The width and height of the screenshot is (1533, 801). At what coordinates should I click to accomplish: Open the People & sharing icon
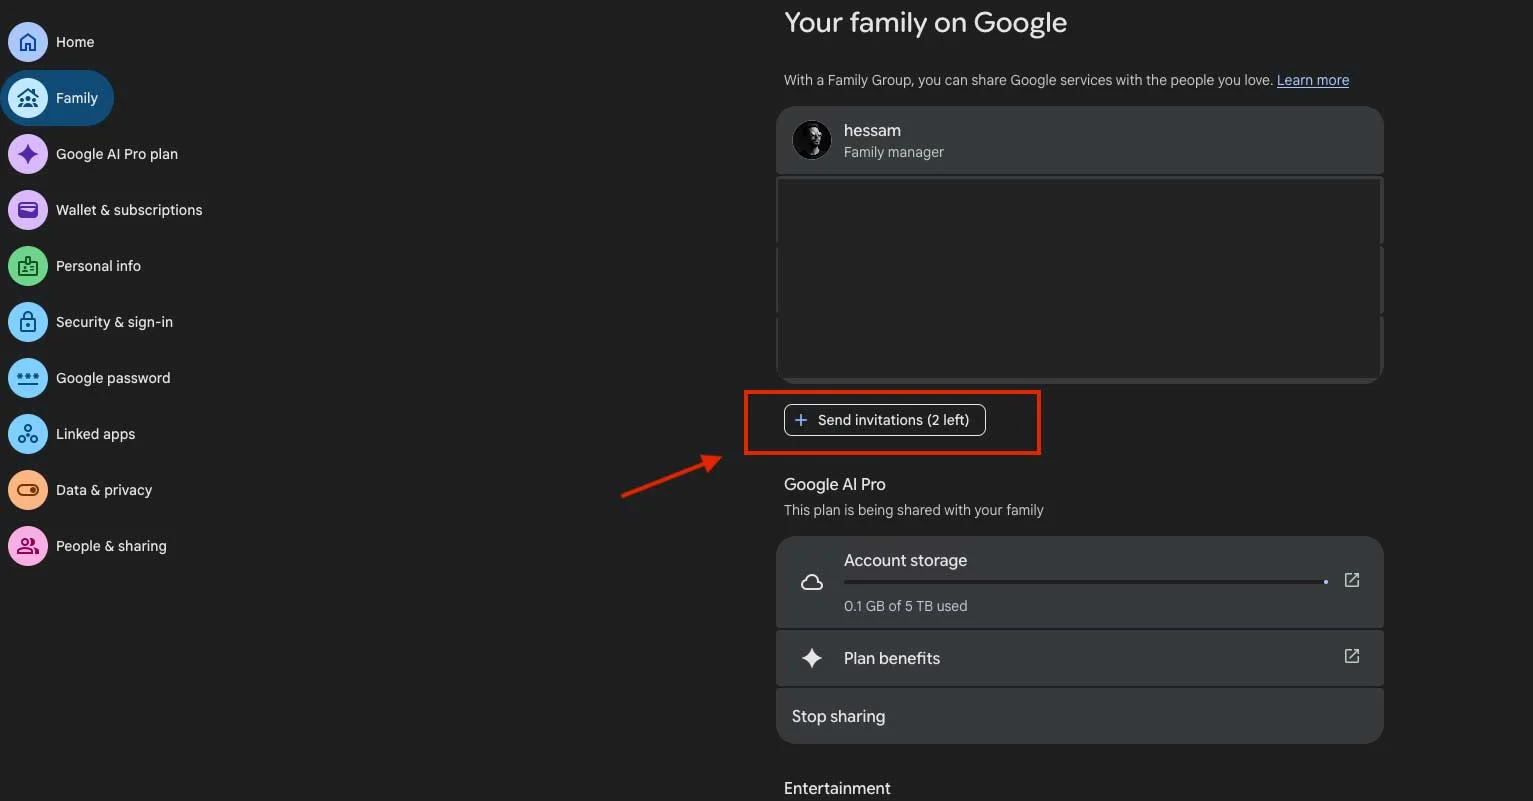tap(28, 546)
